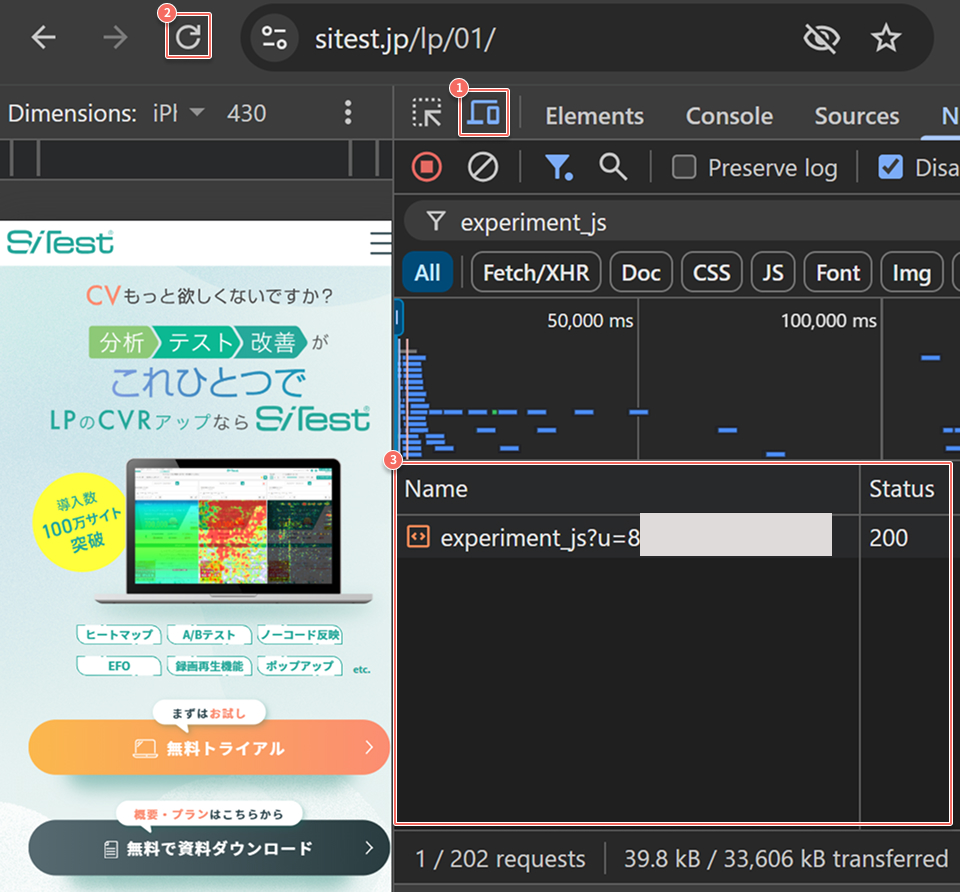The width and height of the screenshot is (960, 892).
Task: Go back with the browser back arrow
Action: tap(43, 38)
